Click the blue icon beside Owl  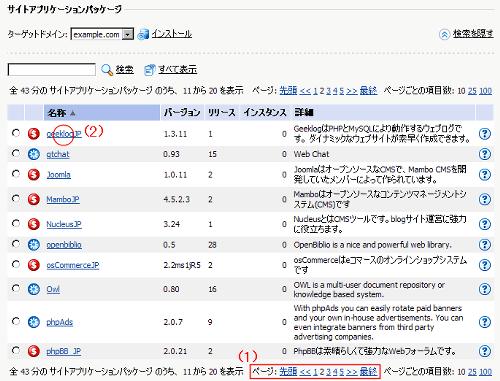pos(34,289)
